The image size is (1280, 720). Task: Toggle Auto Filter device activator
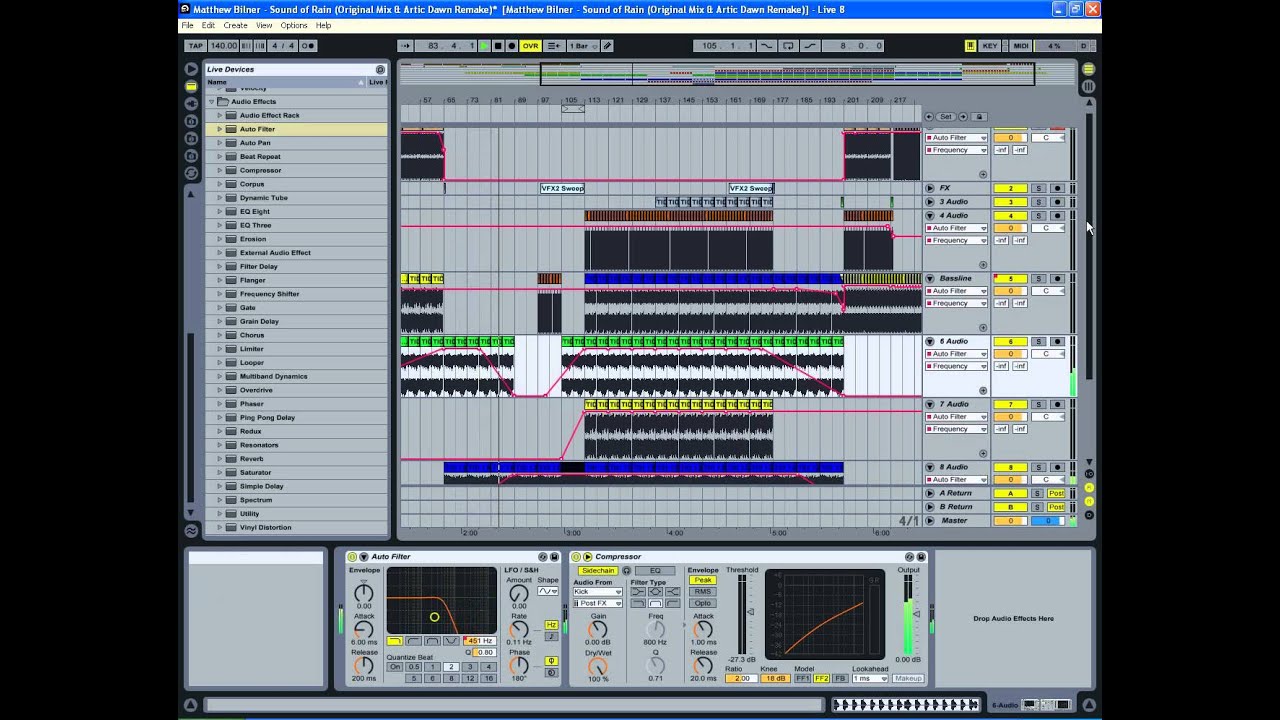point(352,557)
